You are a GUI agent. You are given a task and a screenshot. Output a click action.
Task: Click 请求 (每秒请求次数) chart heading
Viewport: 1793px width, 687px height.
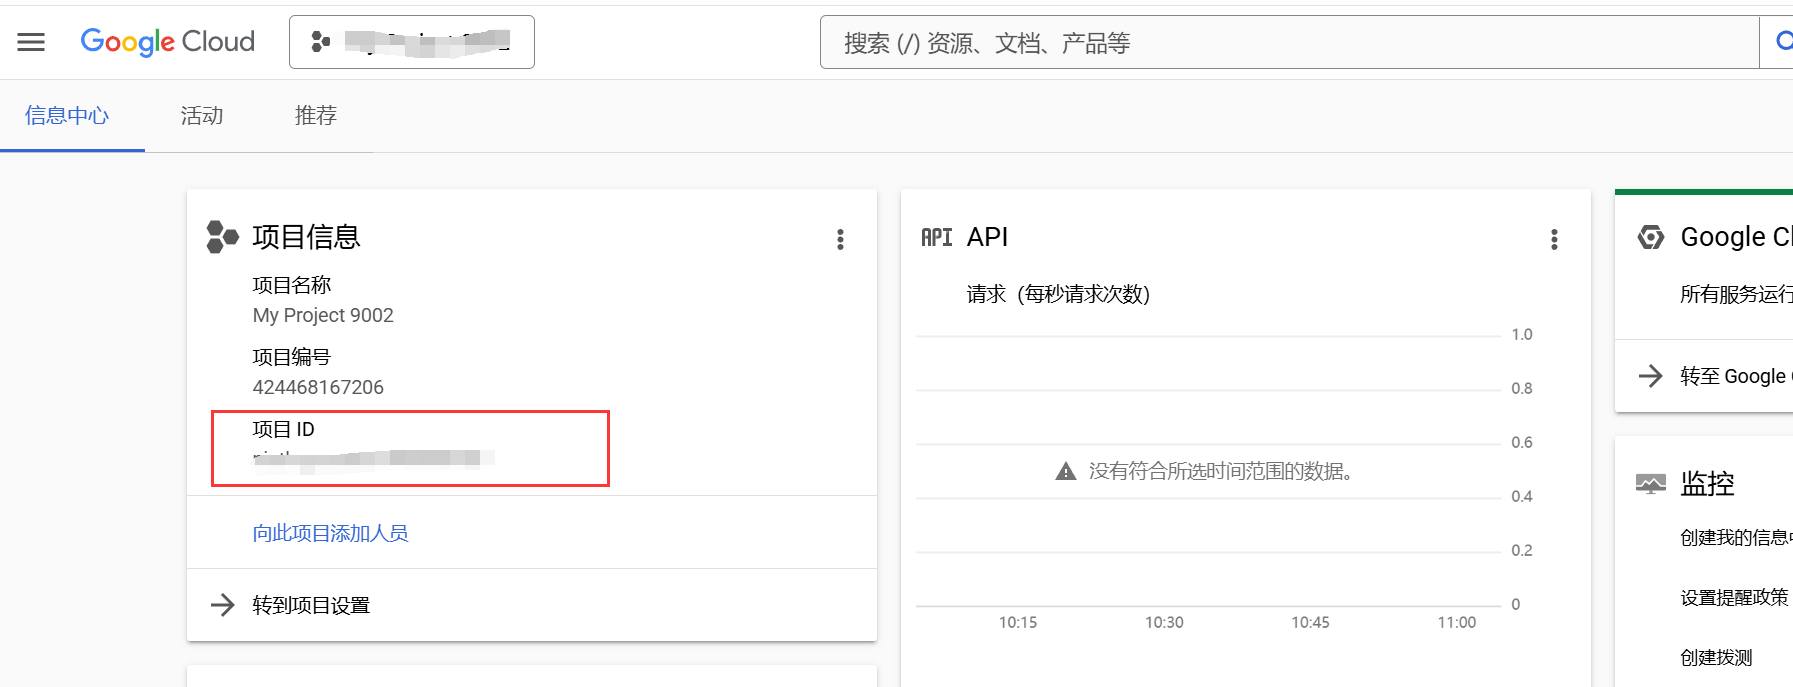point(1058,294)
